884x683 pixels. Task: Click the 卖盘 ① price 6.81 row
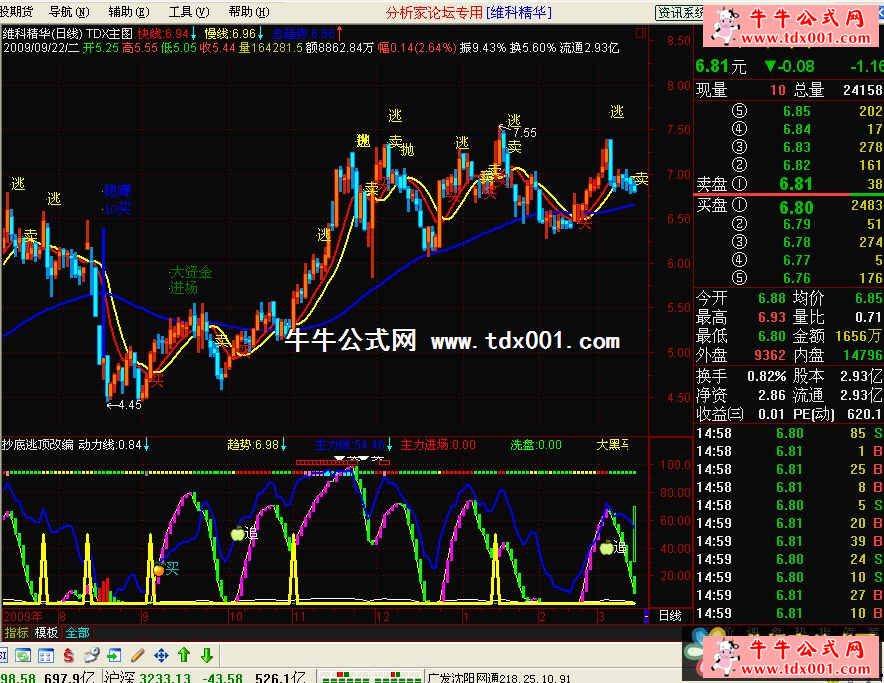789,184
